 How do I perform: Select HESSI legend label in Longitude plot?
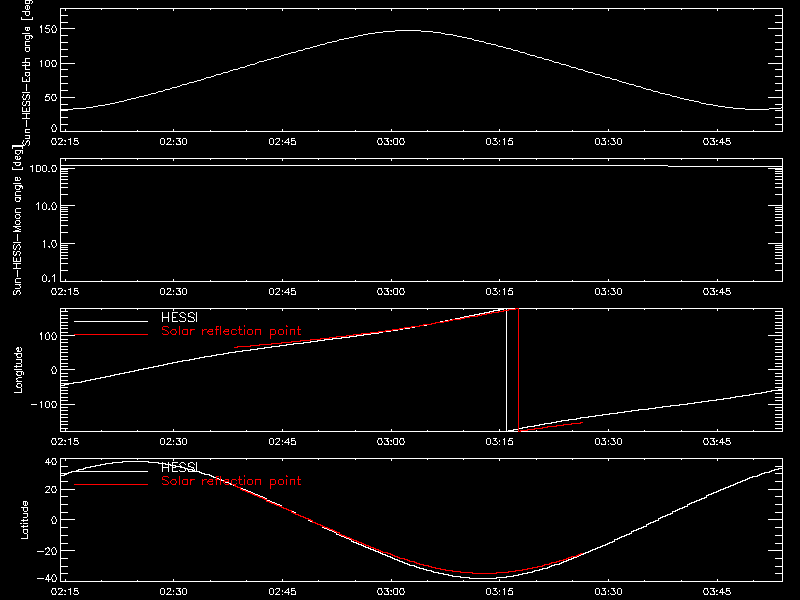179,317
